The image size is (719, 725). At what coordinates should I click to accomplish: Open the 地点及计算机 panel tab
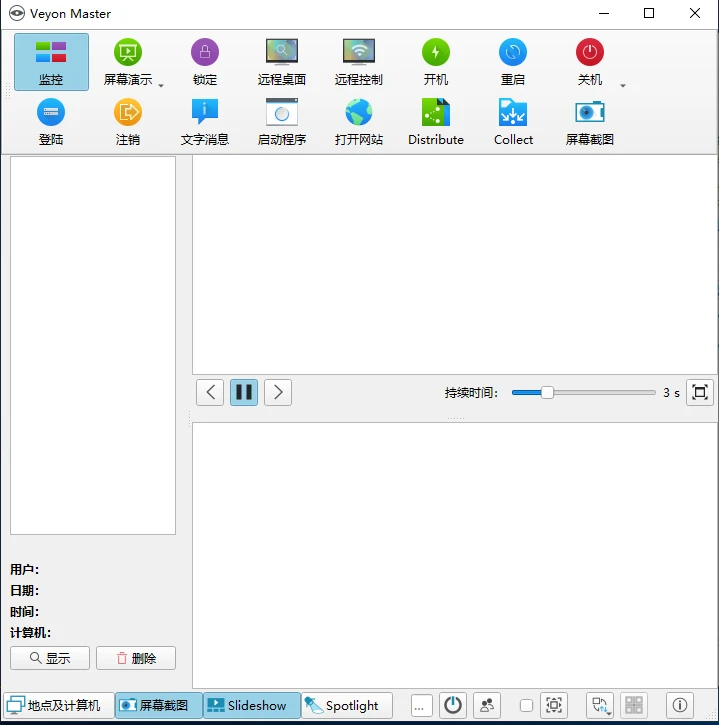[x=59, y=706]
